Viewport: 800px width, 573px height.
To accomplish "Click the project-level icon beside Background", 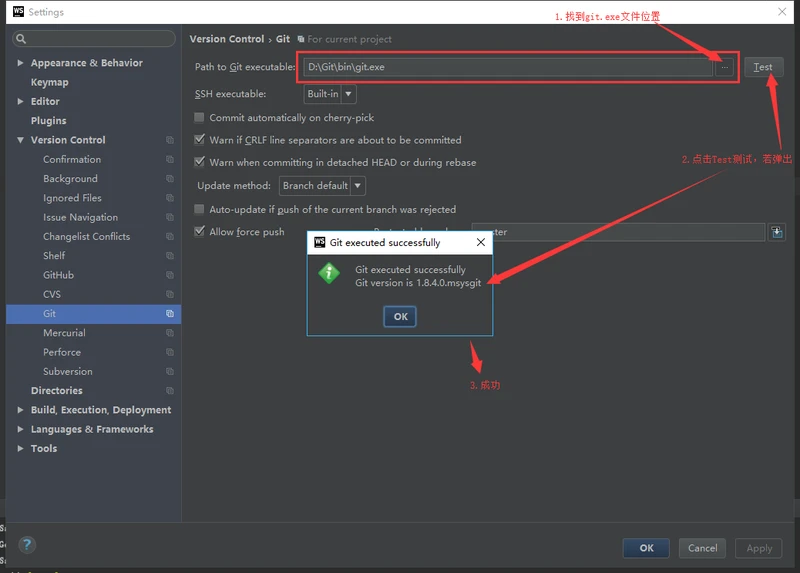I will 170,179.
